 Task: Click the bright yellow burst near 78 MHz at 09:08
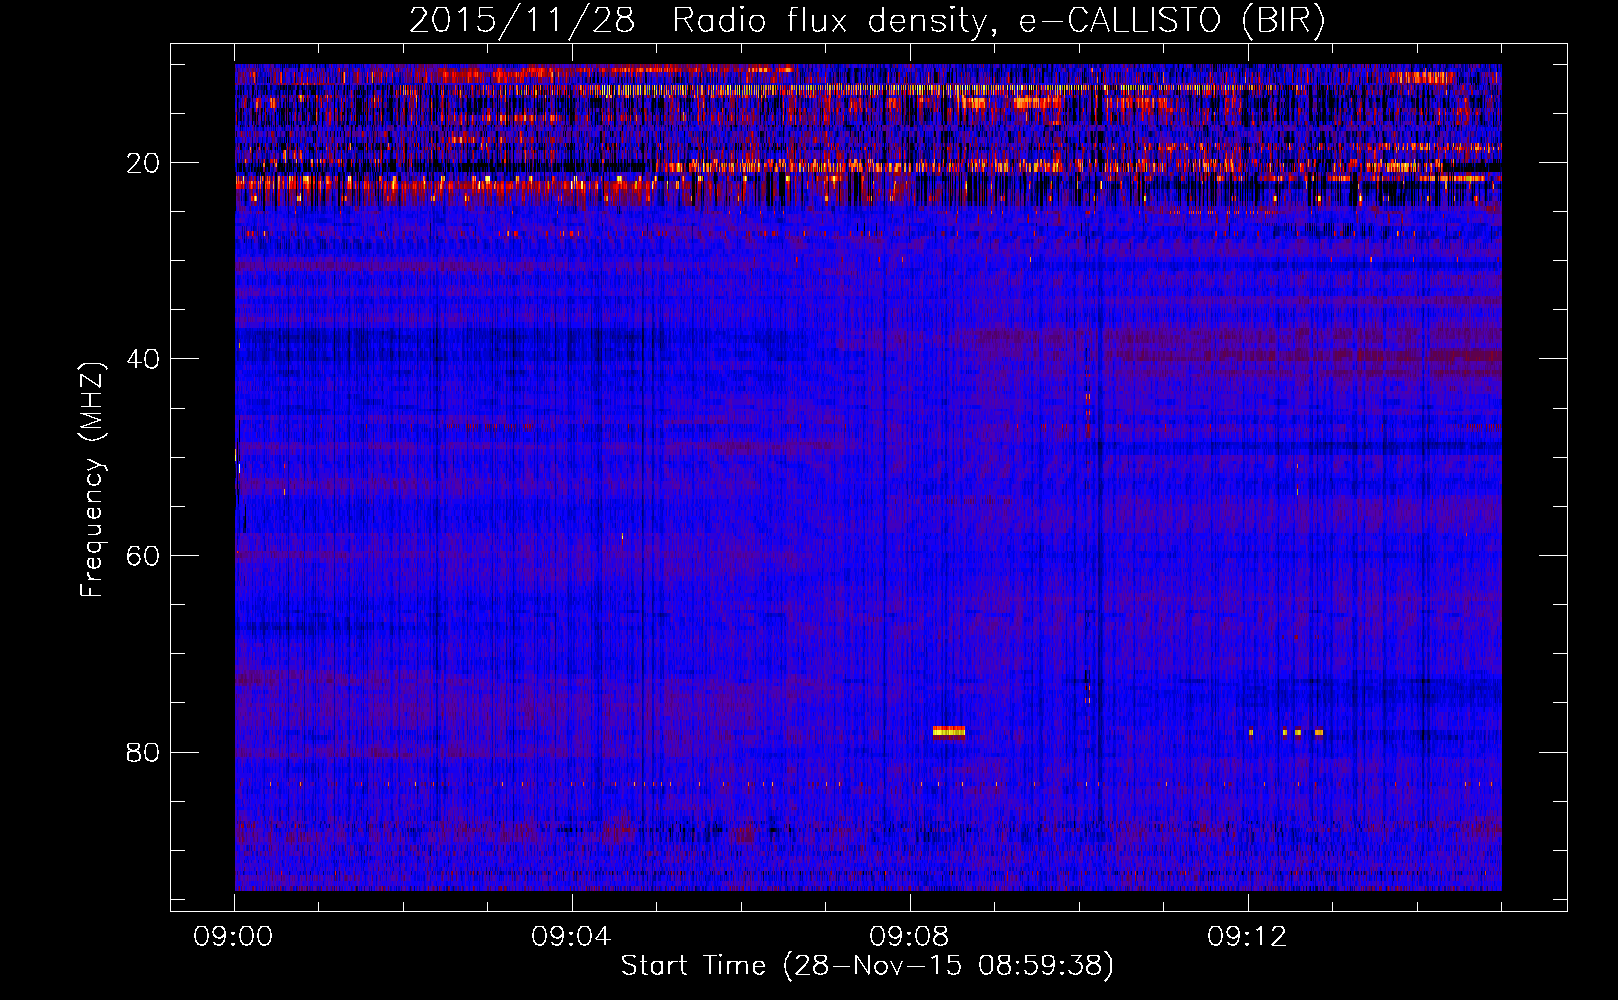coord(949,732)
